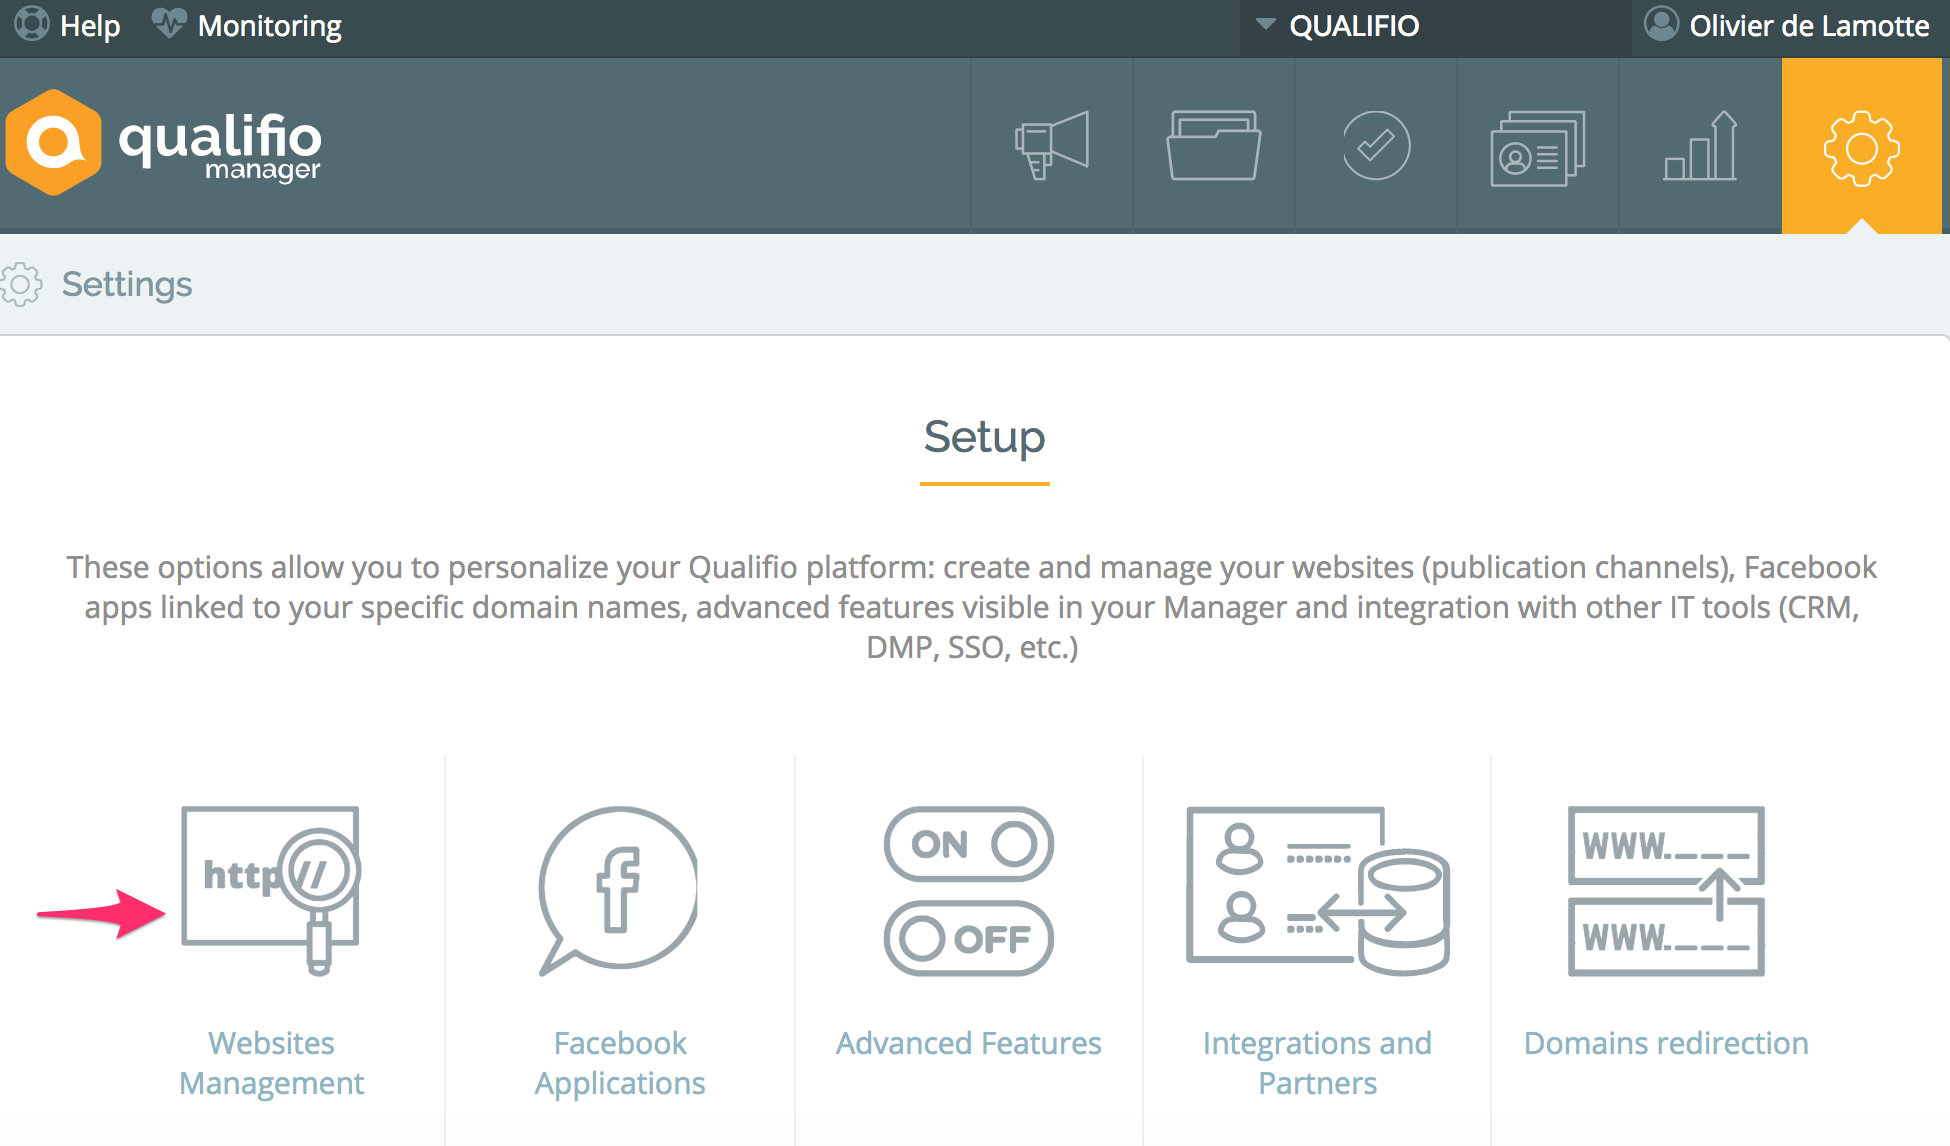Viewport: 1950px width, 1146px height.
Task: Open the Domains redirection text link
Action: click(1666, 1043)
